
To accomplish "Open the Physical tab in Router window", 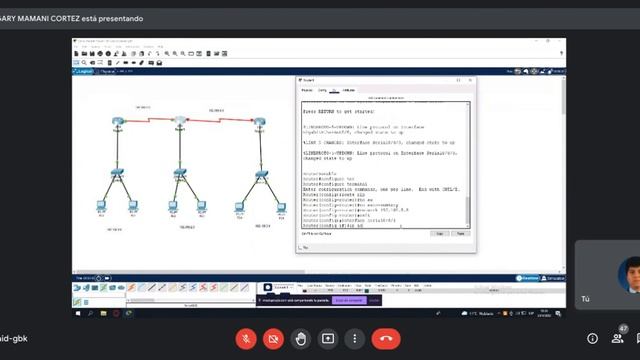I will (307, 90).
